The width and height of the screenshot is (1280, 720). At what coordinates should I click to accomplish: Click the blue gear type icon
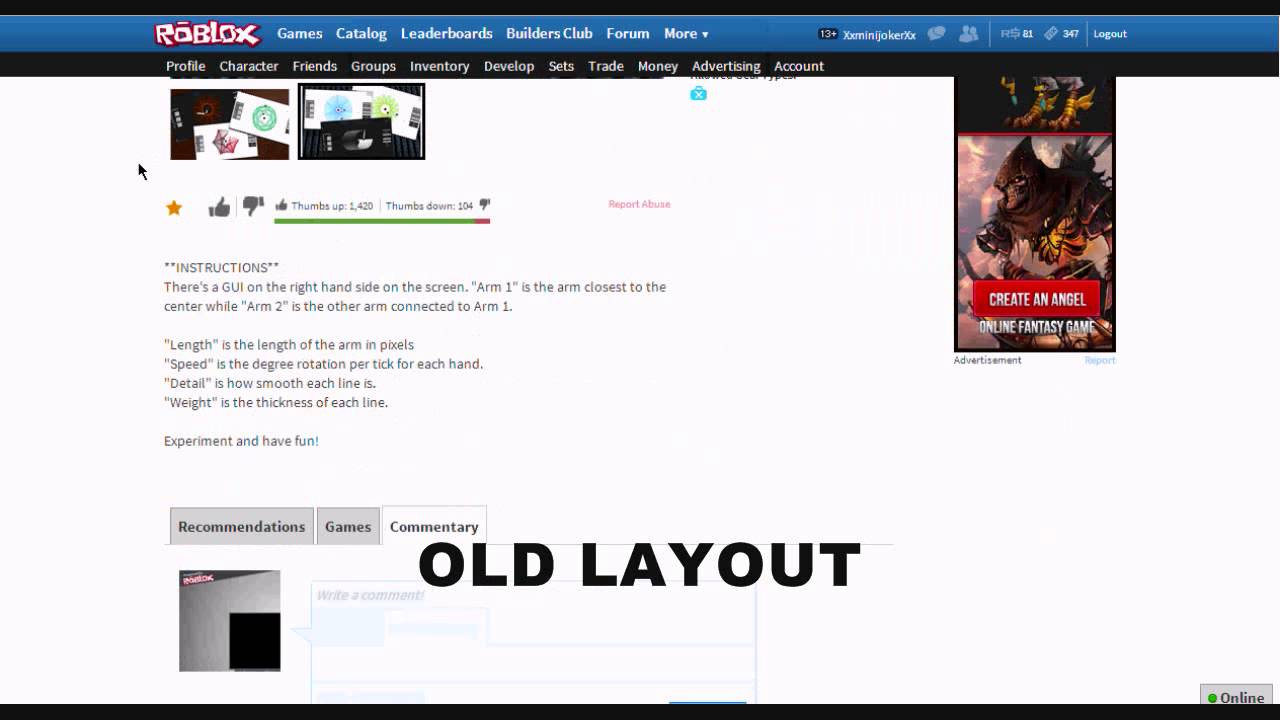(x=698, y=94)
